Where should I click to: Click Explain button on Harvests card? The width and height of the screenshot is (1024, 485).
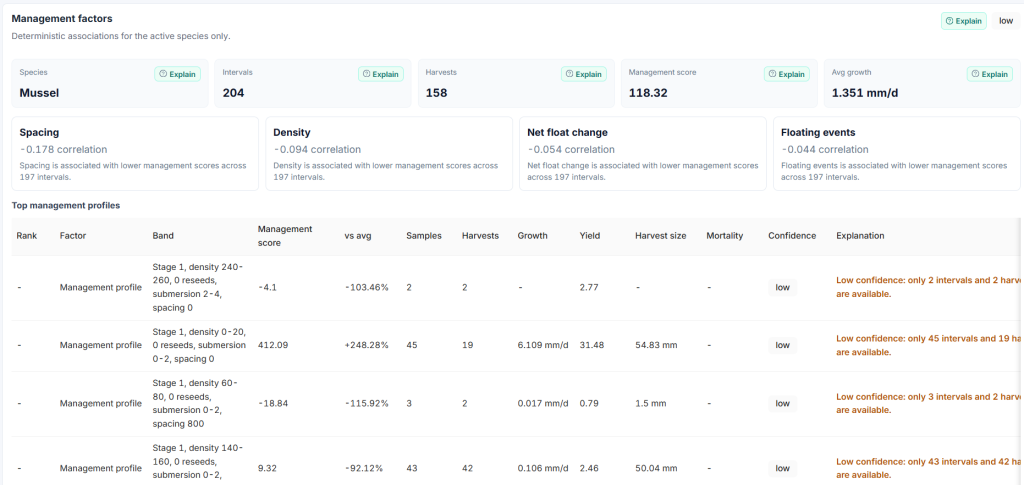pos(584,74)
